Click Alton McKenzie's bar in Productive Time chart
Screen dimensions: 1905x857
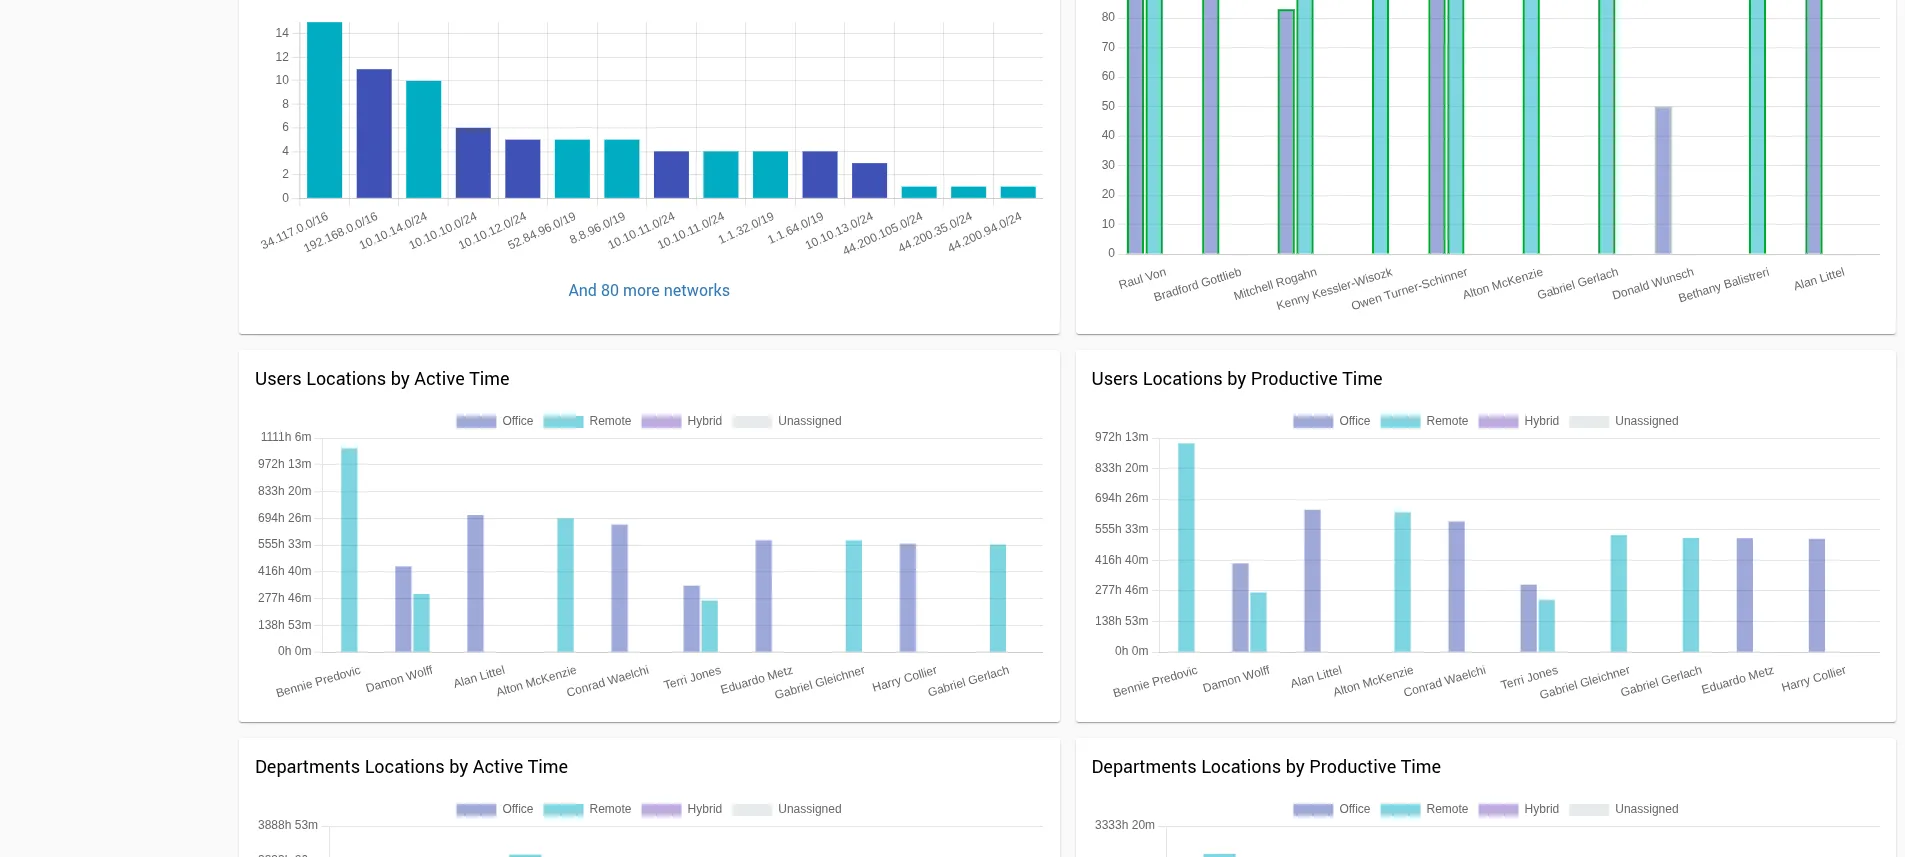pos(1402,582)
